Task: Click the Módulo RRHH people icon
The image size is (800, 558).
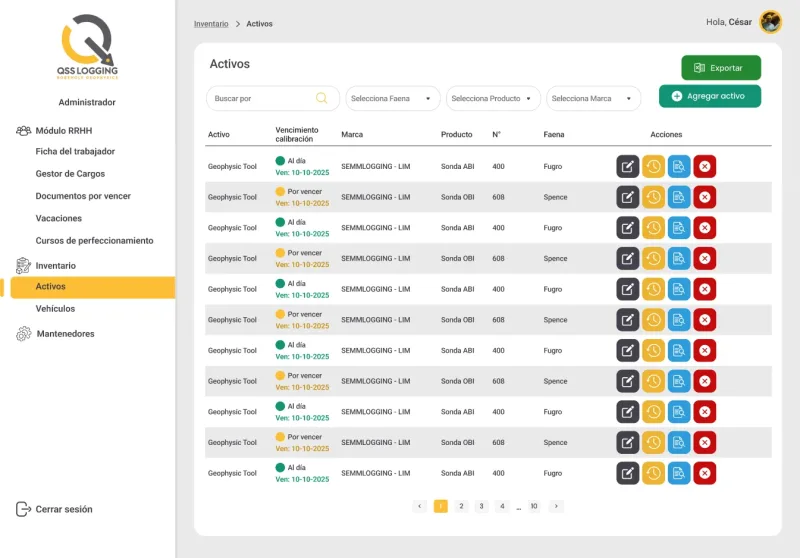Action: pyautogui.click(x=23, y=131)
